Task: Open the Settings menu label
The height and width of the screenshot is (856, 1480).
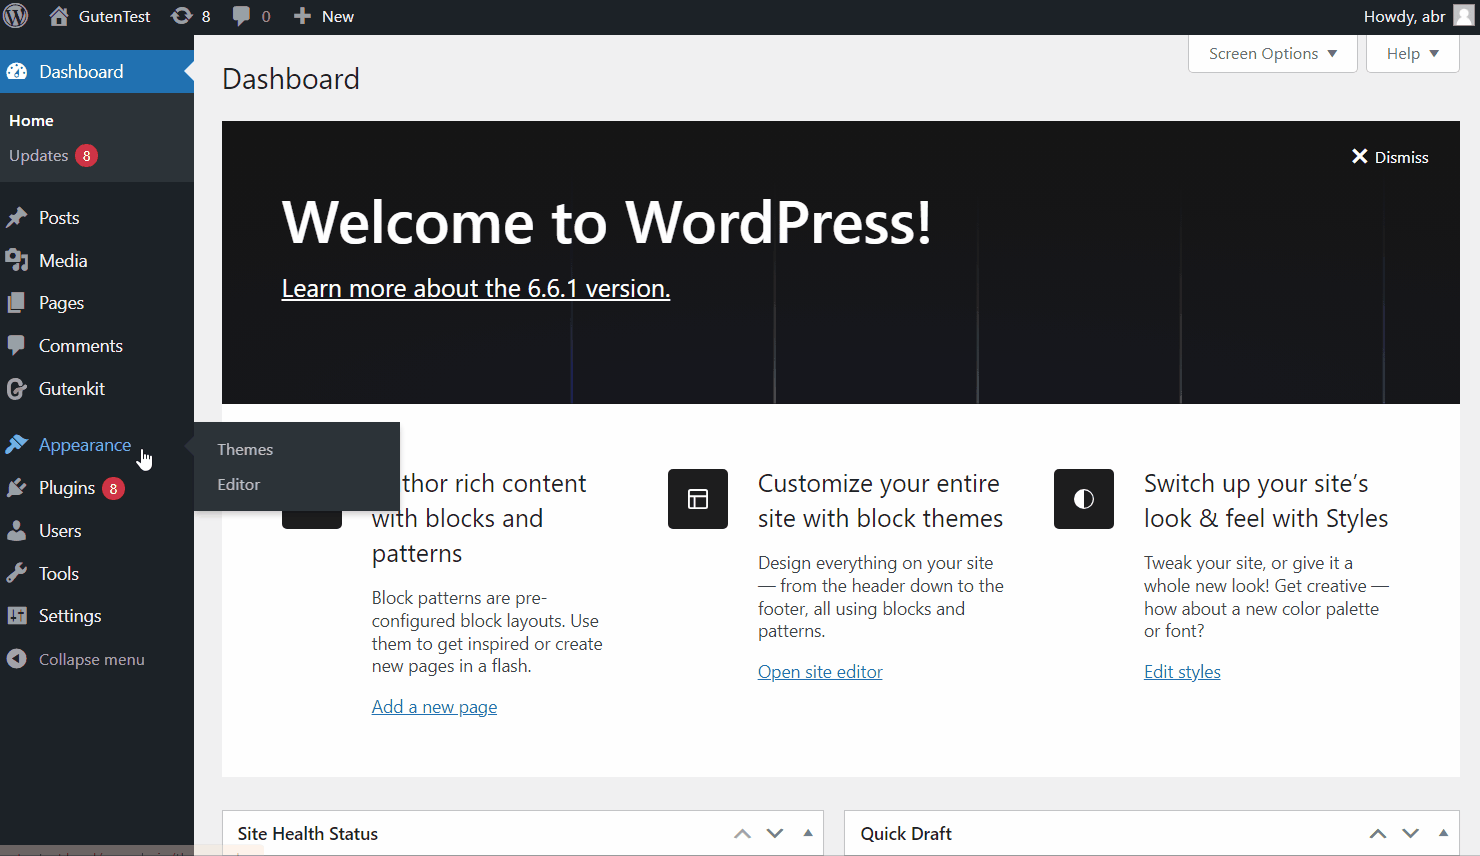Action: tap(70, 616)
